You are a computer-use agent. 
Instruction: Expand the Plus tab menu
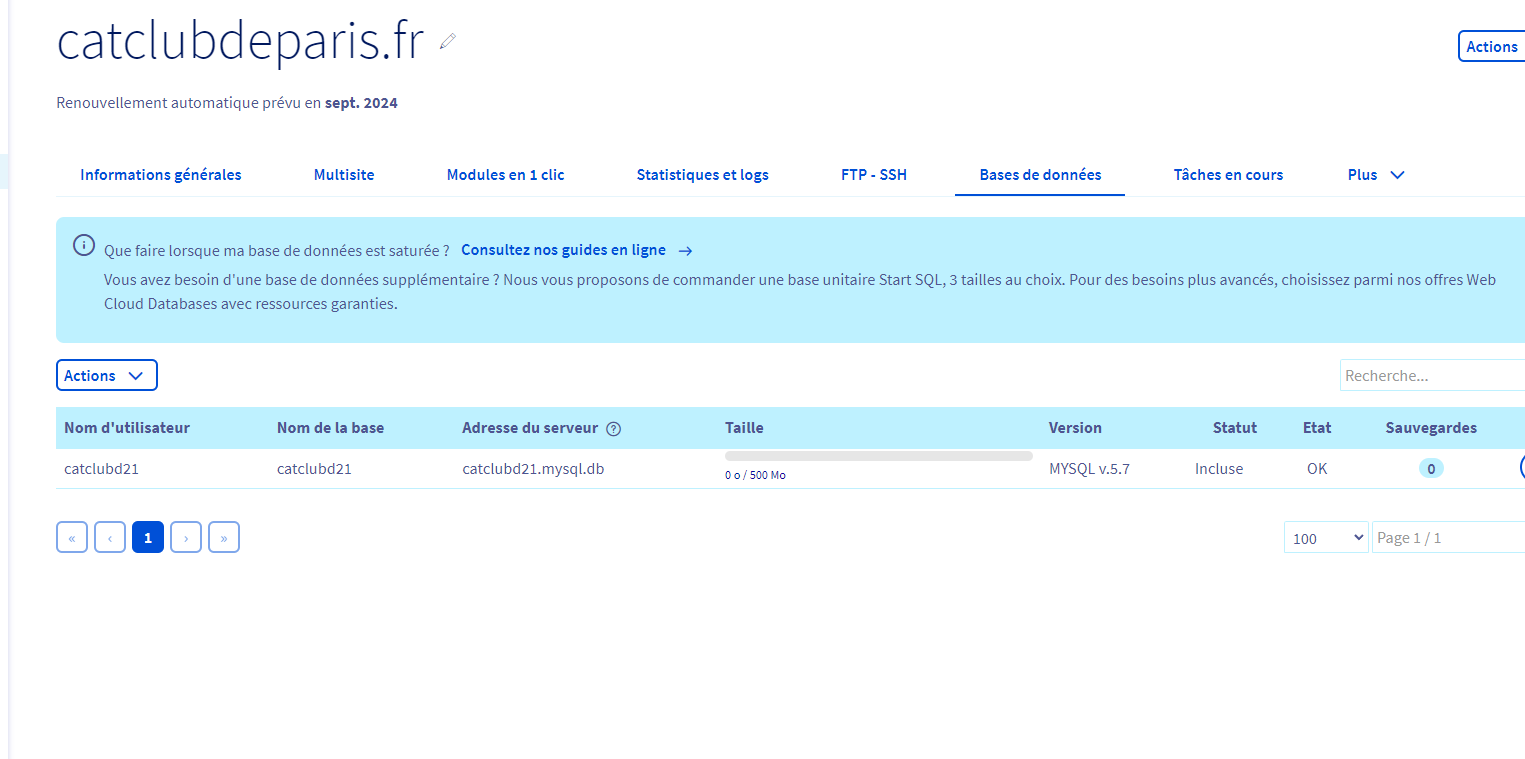pyautogui.click(x=1376, y=175)
